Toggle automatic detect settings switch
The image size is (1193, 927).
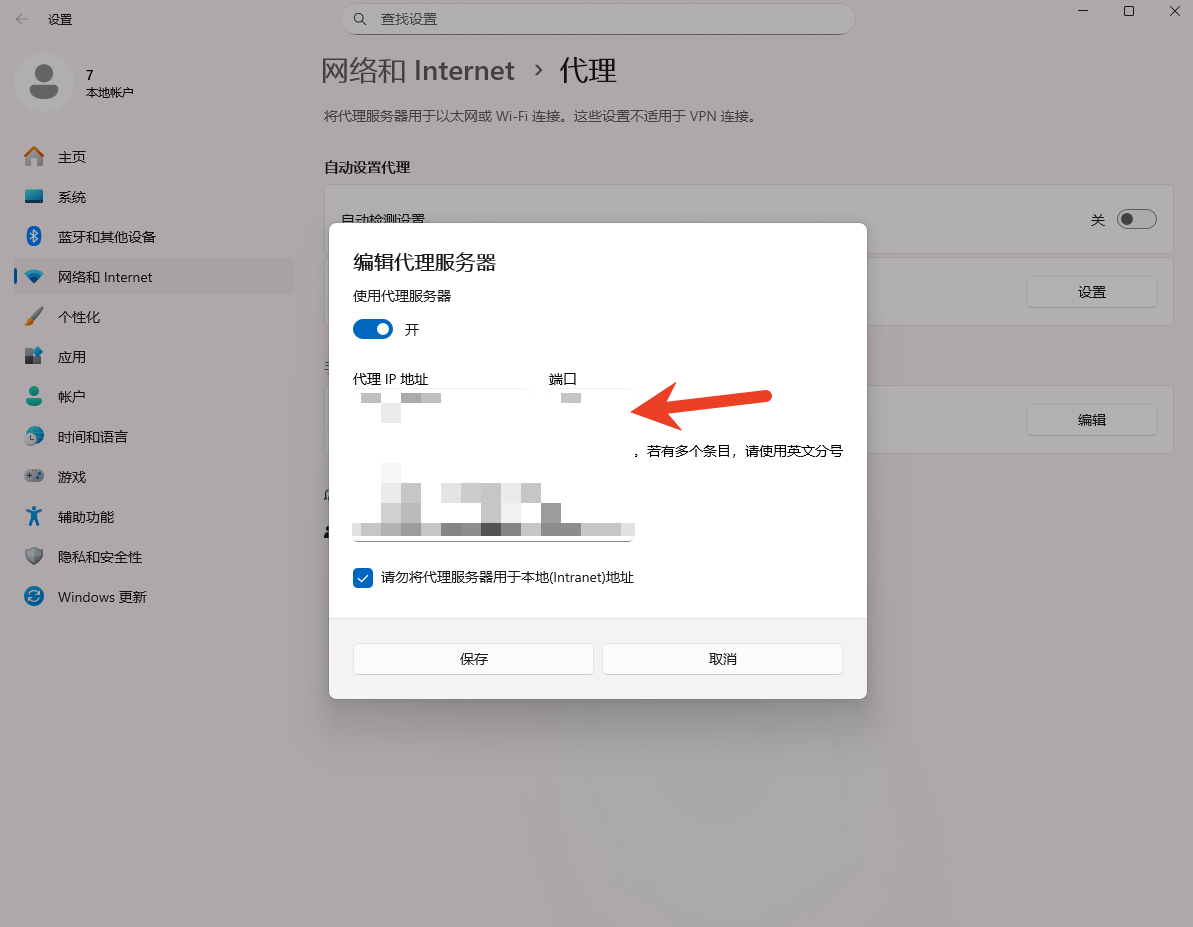point(1136,219)
